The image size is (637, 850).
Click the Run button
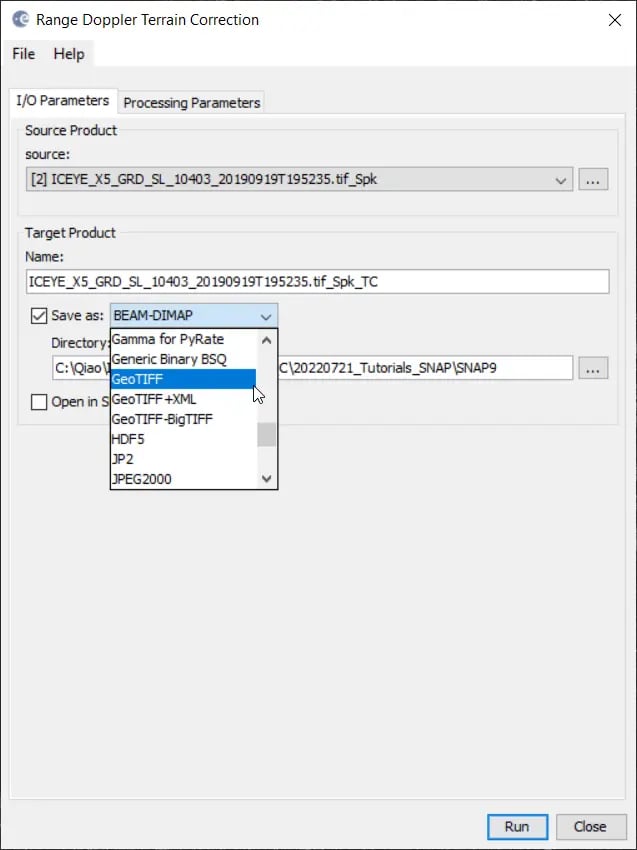tap(517, 827)
